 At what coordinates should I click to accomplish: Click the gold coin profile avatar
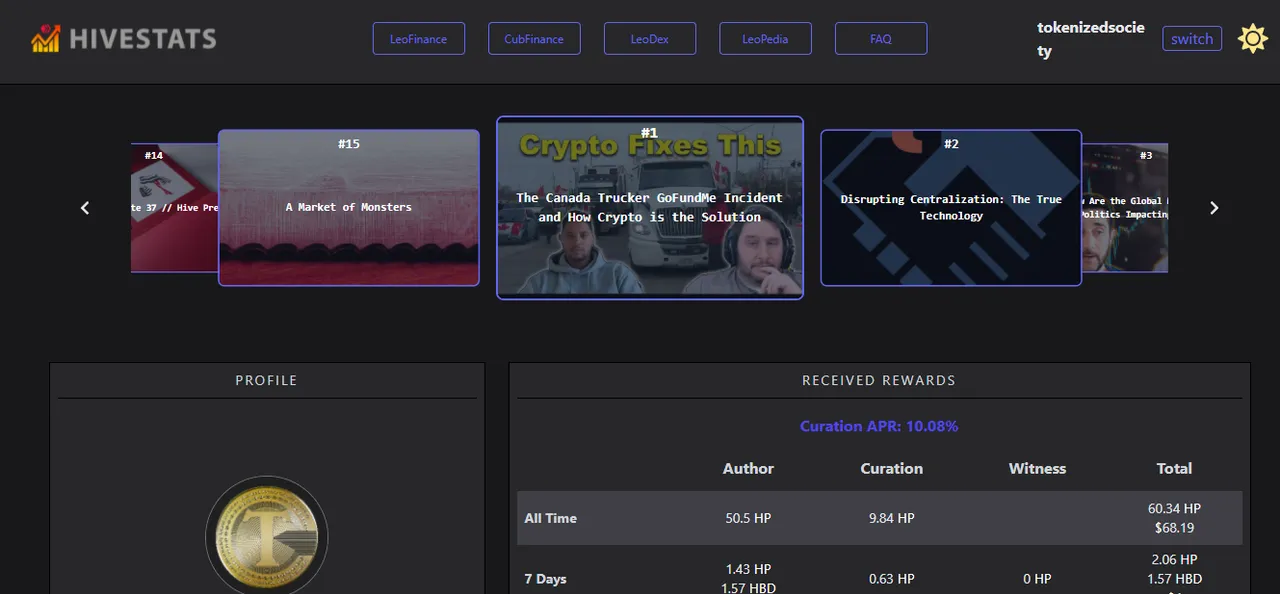266,537
